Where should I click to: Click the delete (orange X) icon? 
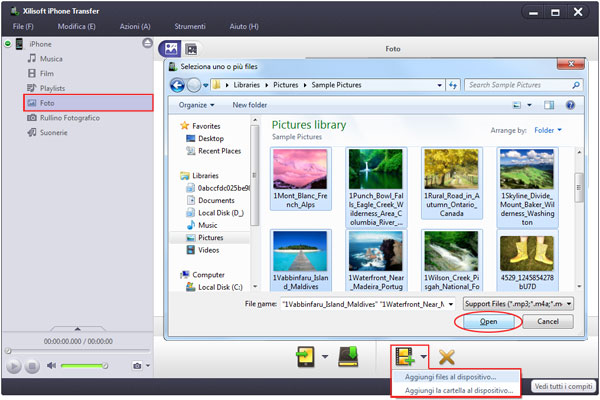pos(447,356)
